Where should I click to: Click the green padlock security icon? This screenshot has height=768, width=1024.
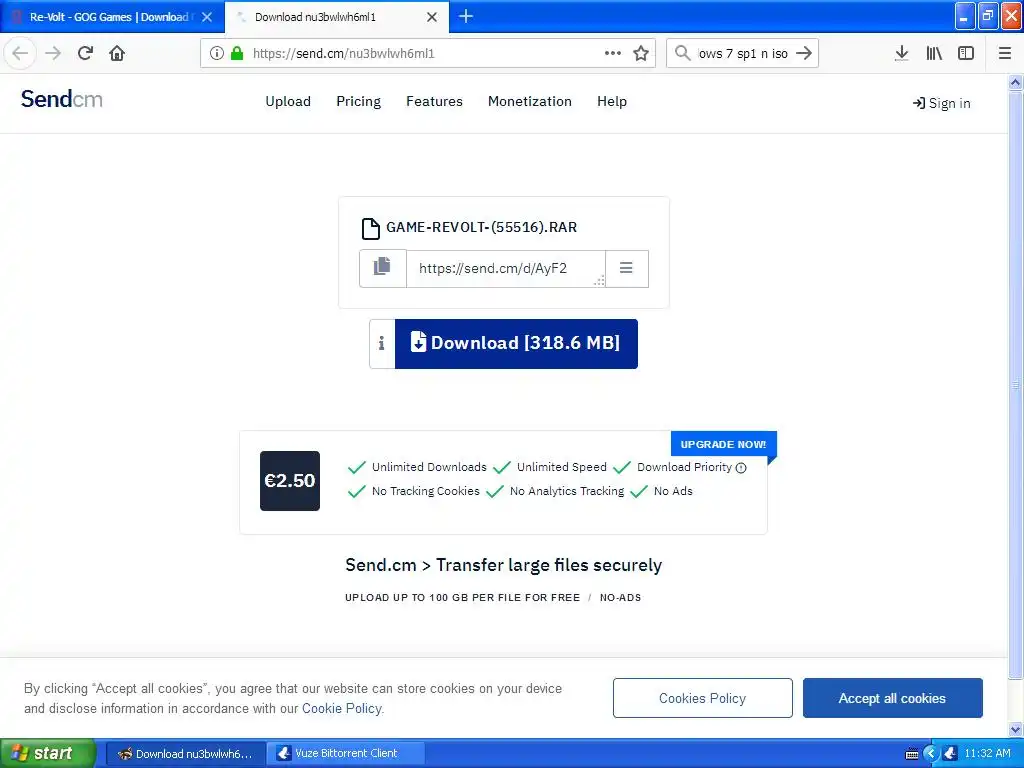[237, 53]
